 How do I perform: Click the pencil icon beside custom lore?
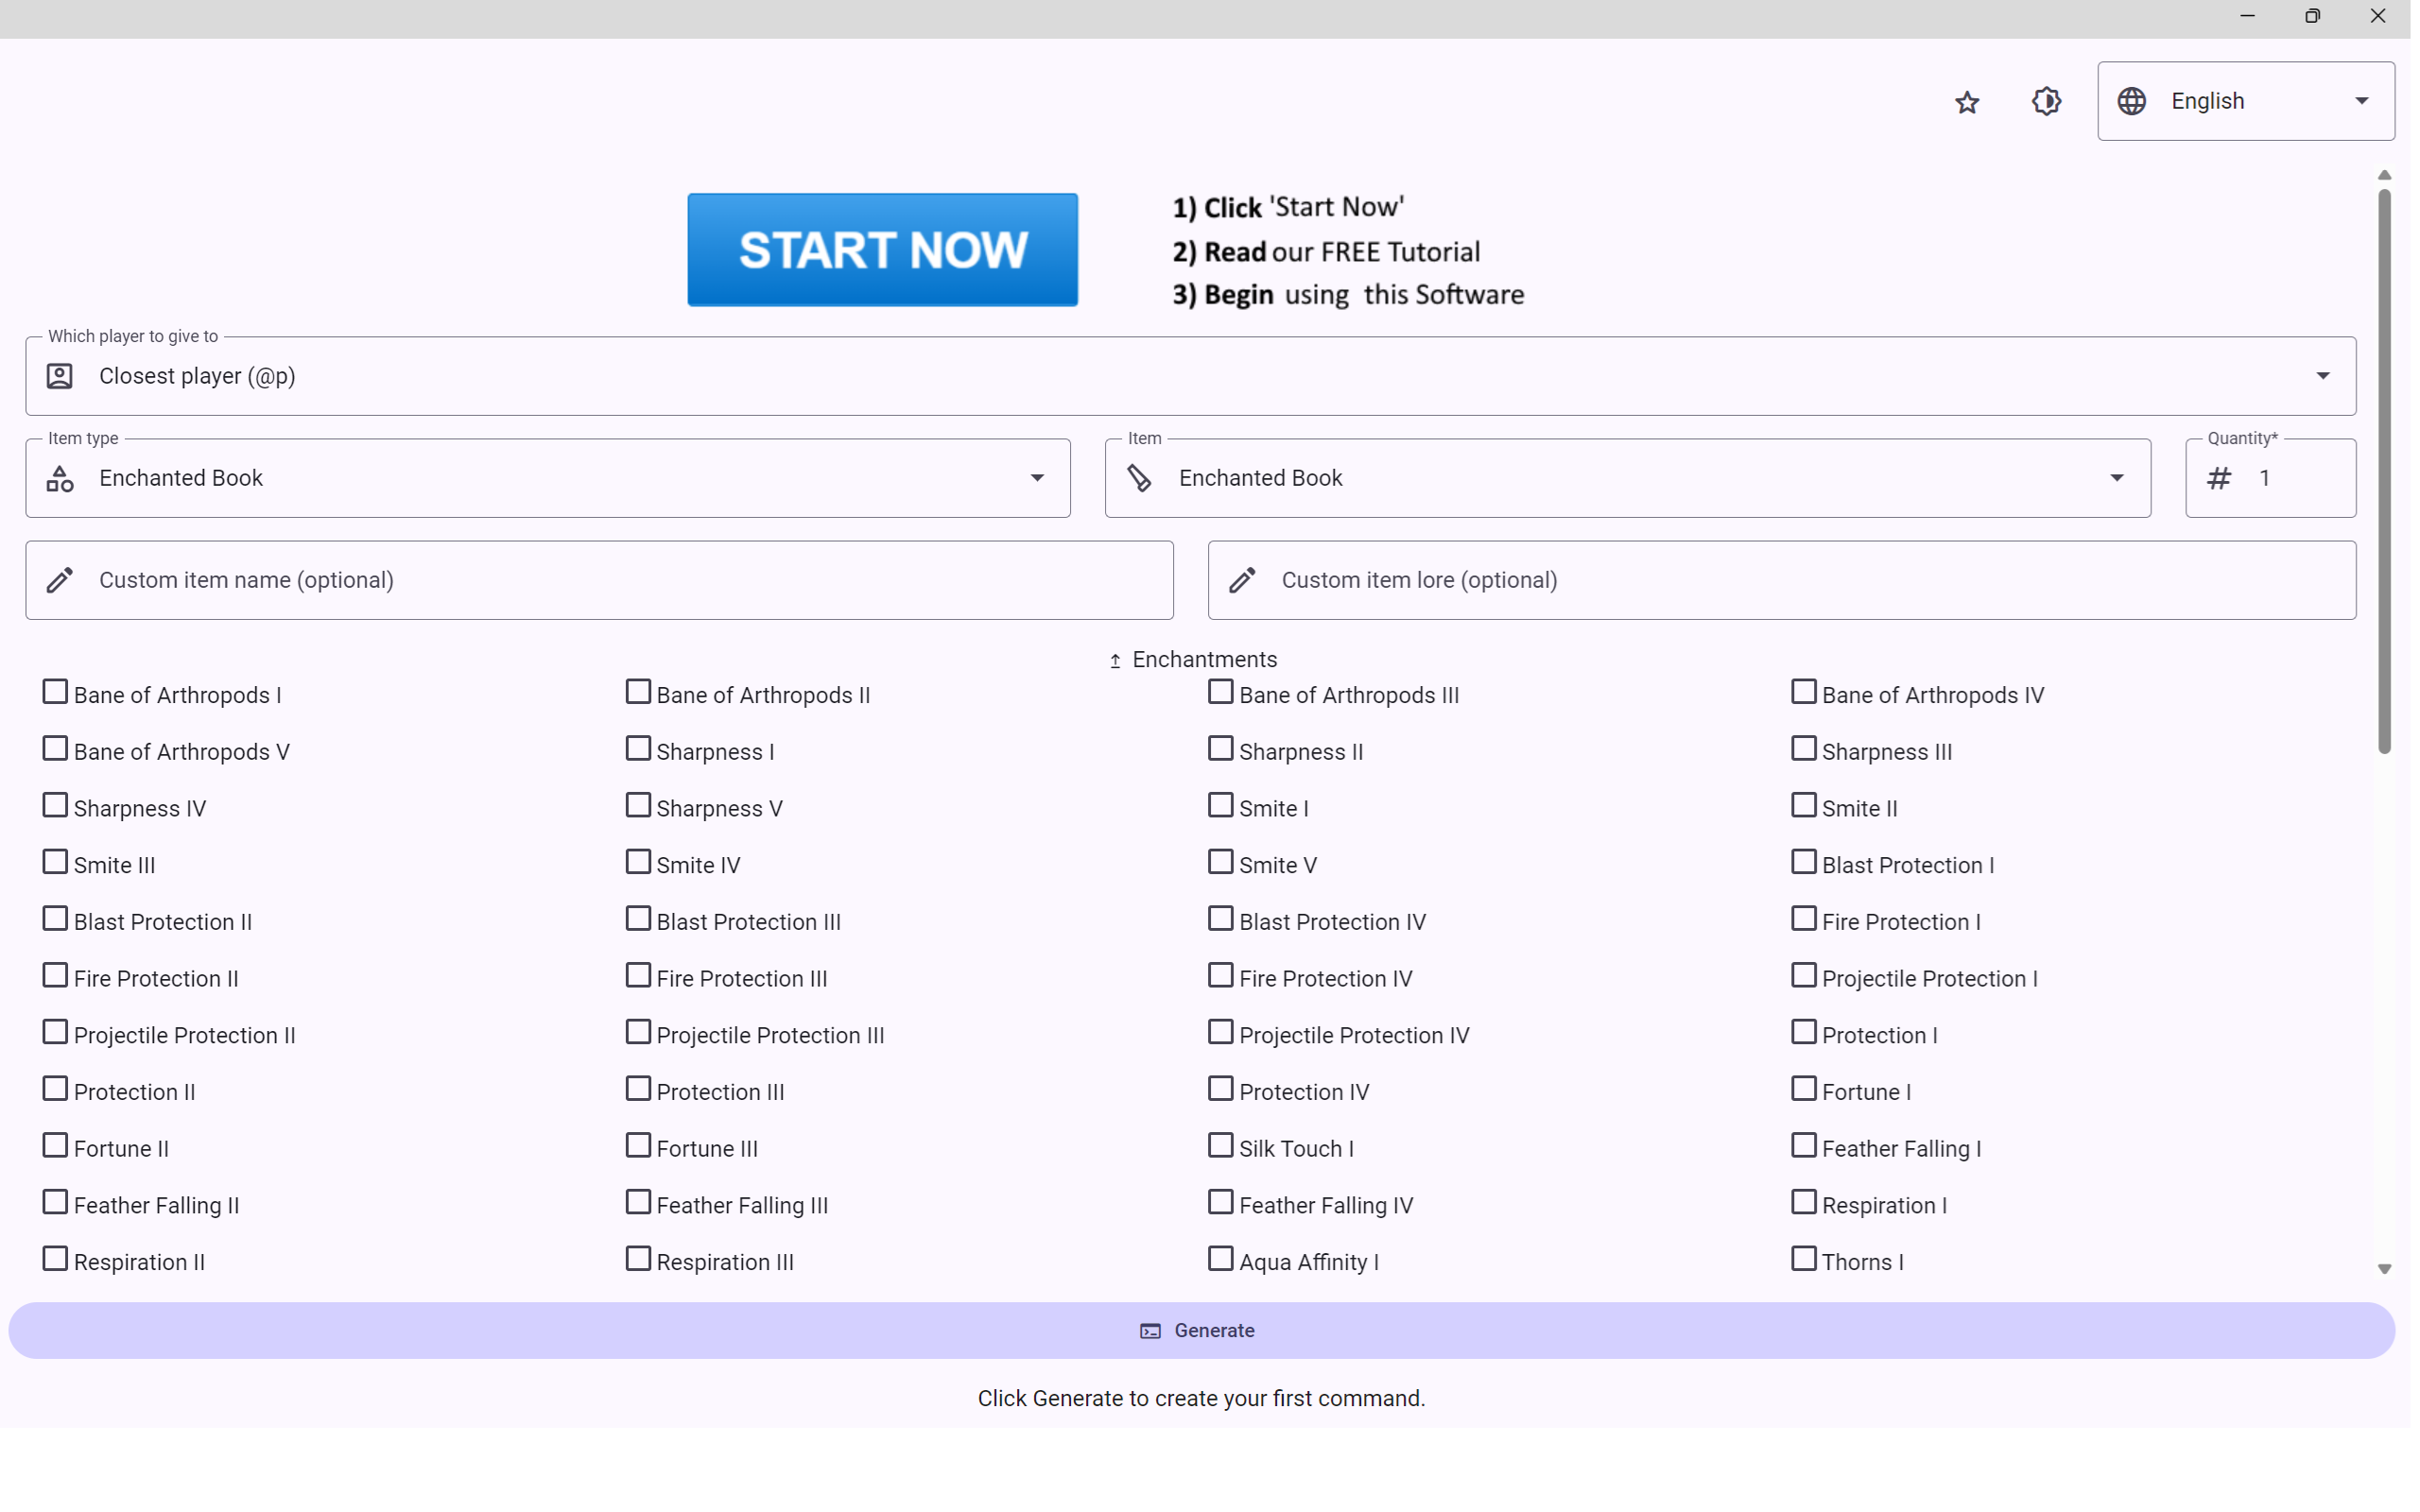pyautogui.click(x=1242, y=580)
